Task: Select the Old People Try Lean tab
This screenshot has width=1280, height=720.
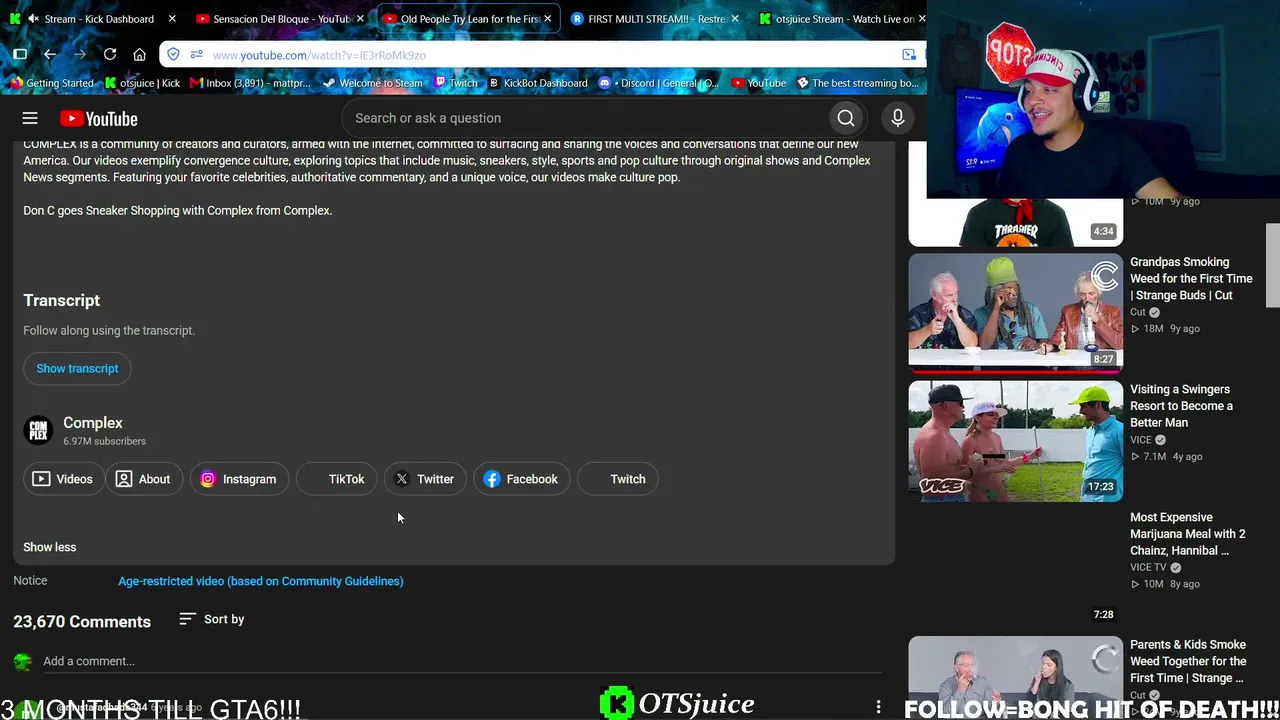Action: click(469, 18)
